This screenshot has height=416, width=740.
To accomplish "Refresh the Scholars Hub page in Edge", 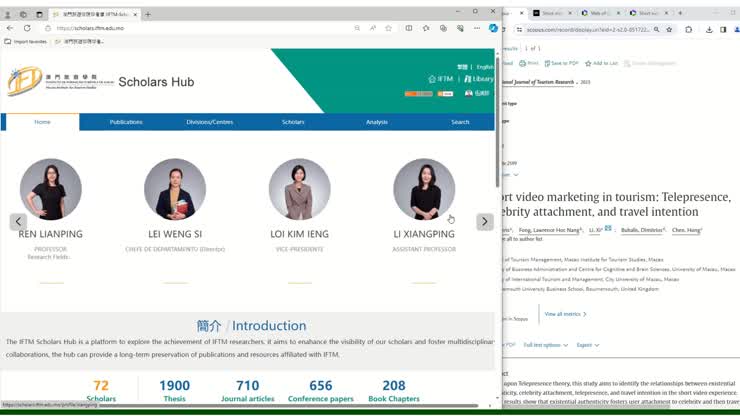I will coord(27,28).
